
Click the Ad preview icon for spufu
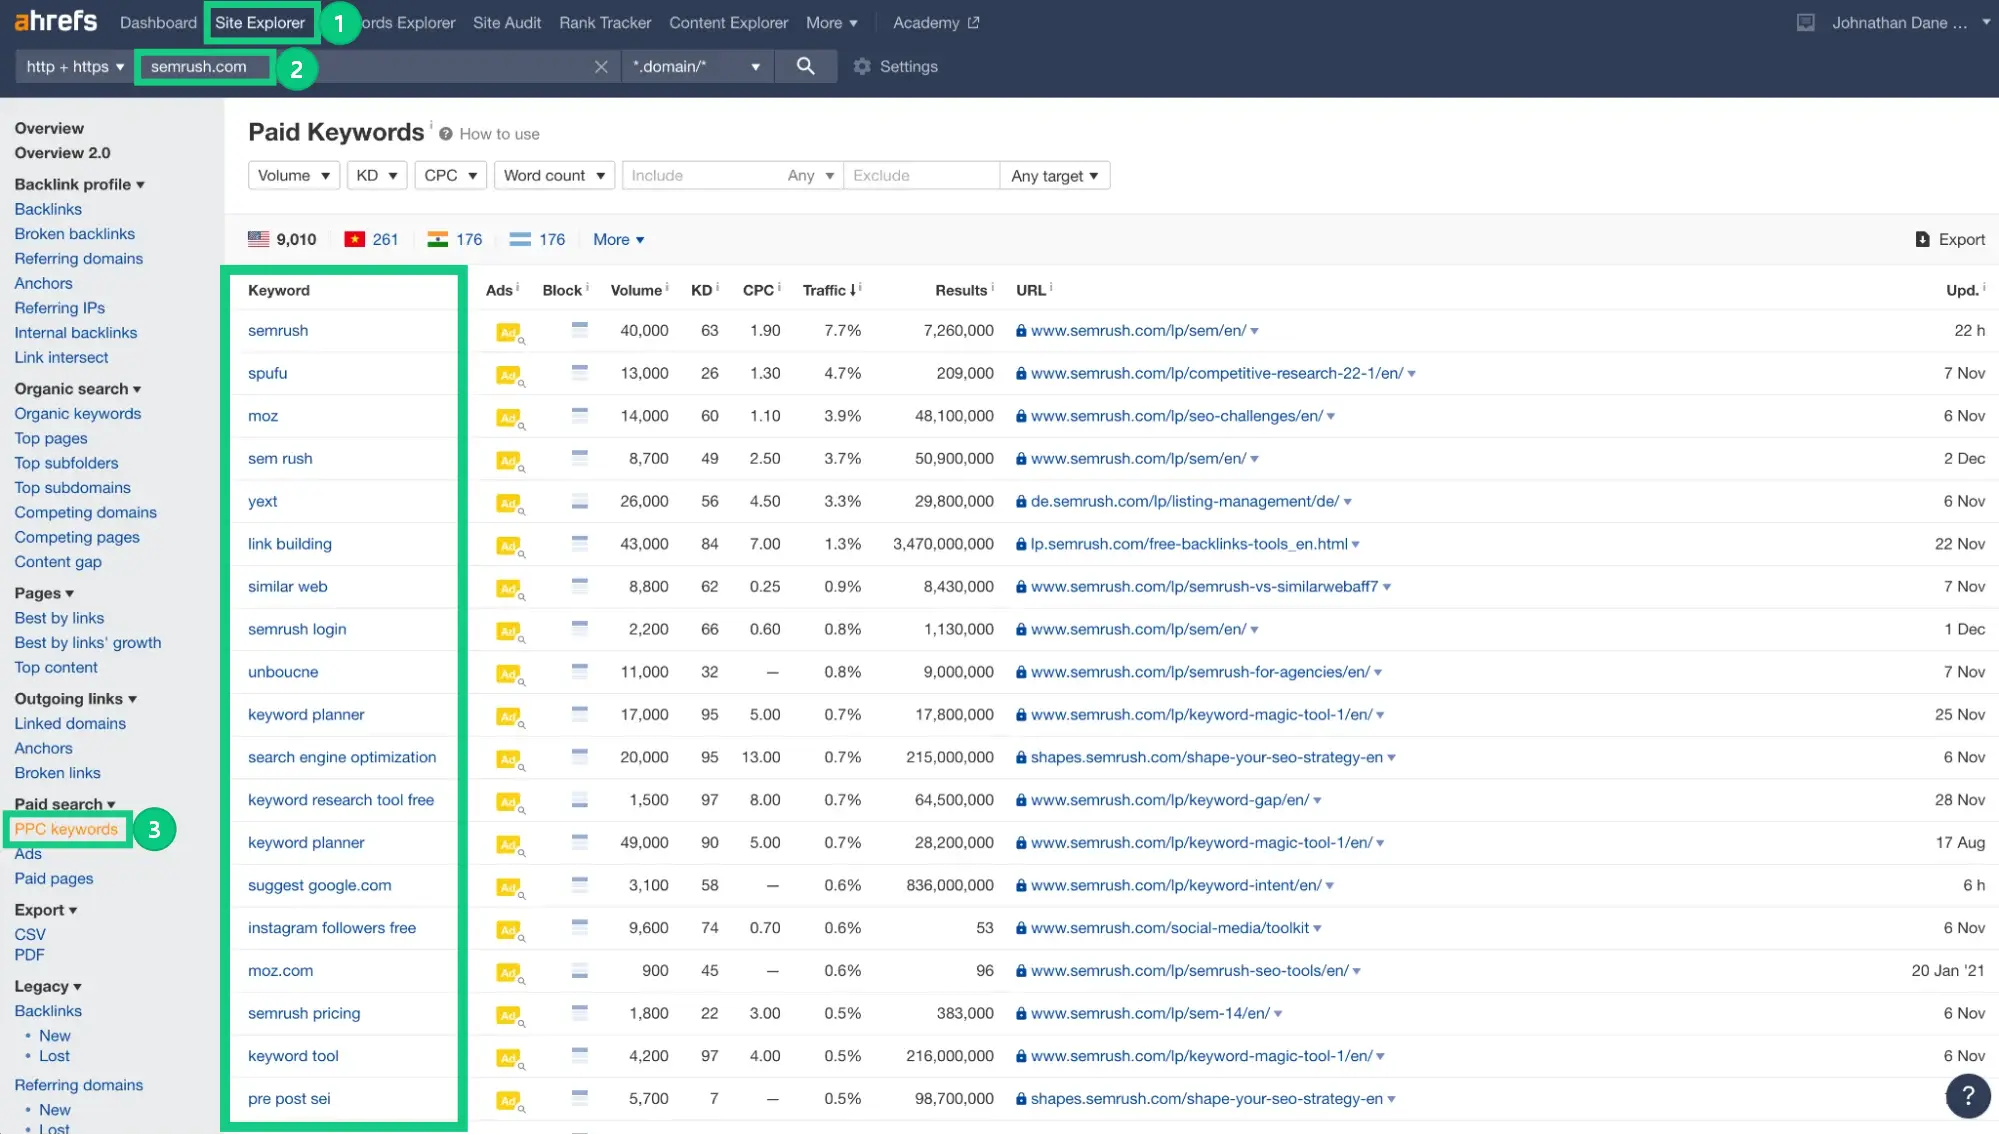pyautogui.click(x=509, y=376)
